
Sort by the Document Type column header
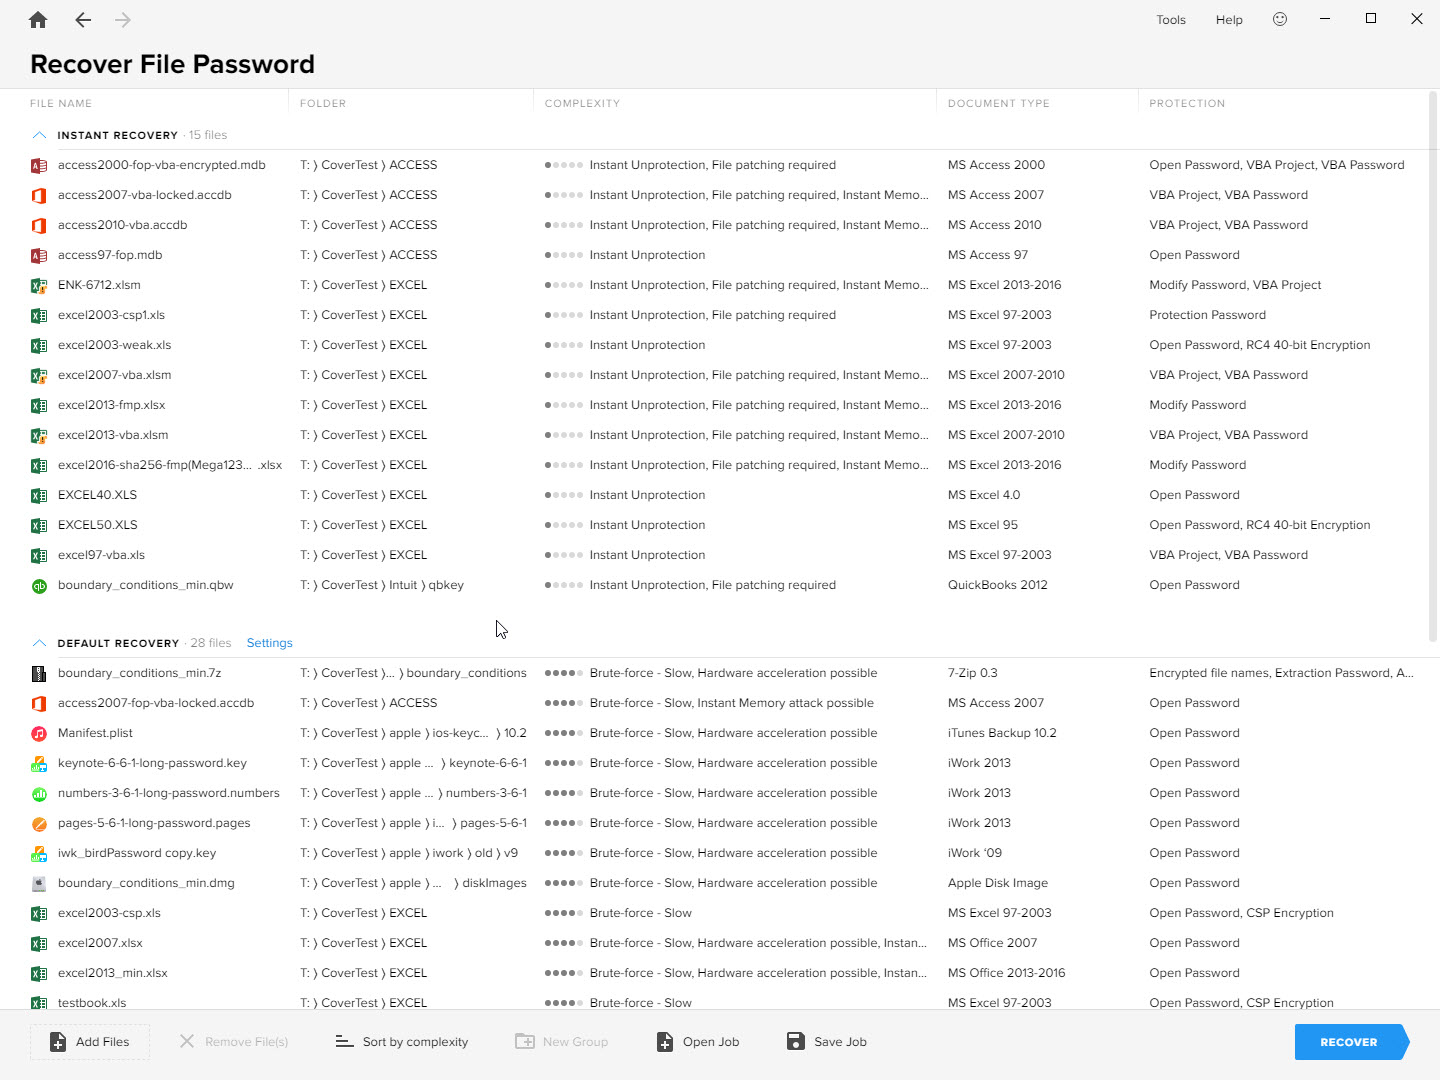click(x=999, y=104)
